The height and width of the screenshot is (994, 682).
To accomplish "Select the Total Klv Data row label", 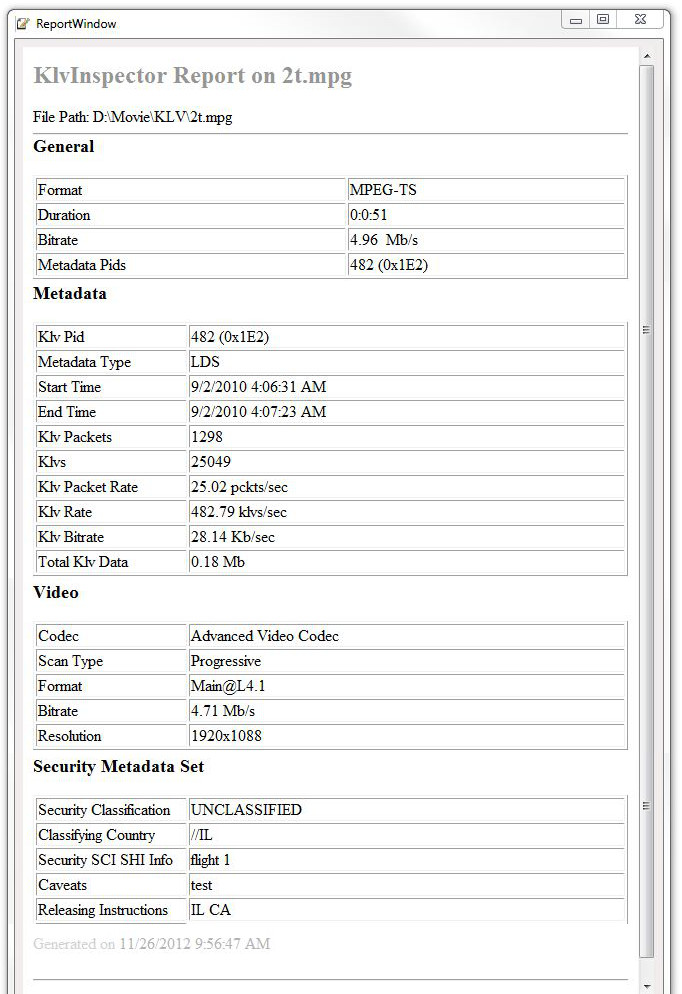I will pos(83,562).
